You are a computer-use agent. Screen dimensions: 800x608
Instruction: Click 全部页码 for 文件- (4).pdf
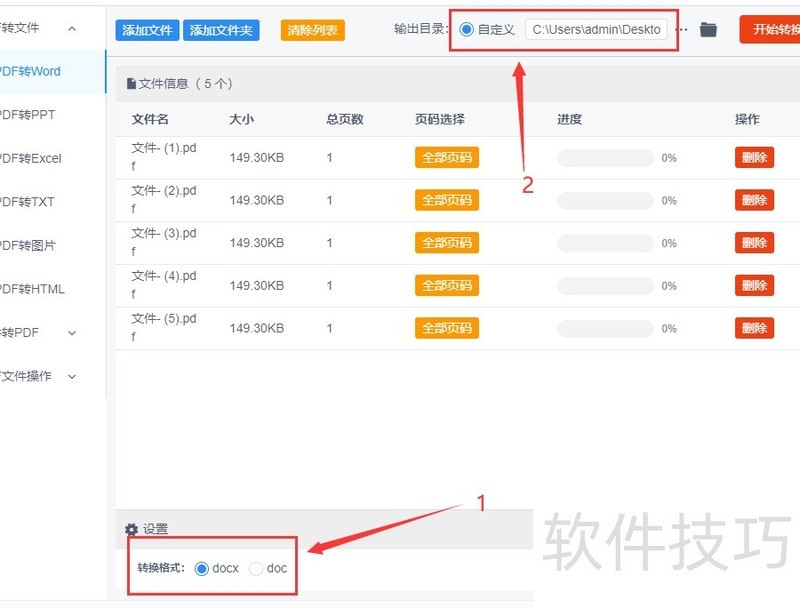tap(447, 285)
